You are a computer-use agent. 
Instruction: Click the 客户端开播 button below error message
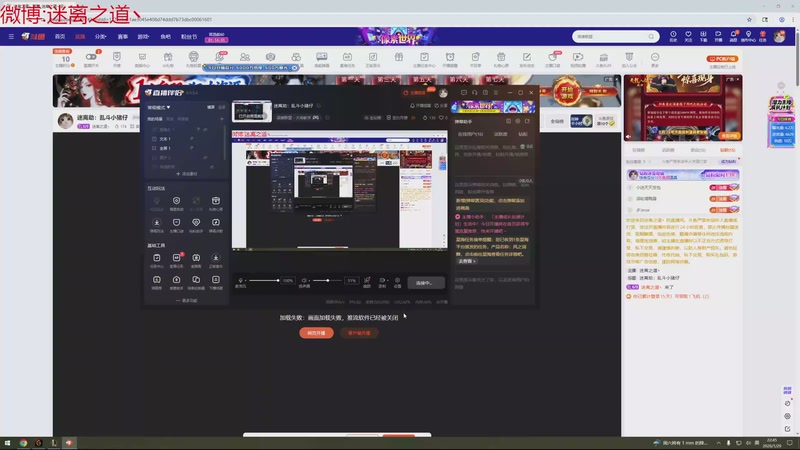tap(359, 333)
